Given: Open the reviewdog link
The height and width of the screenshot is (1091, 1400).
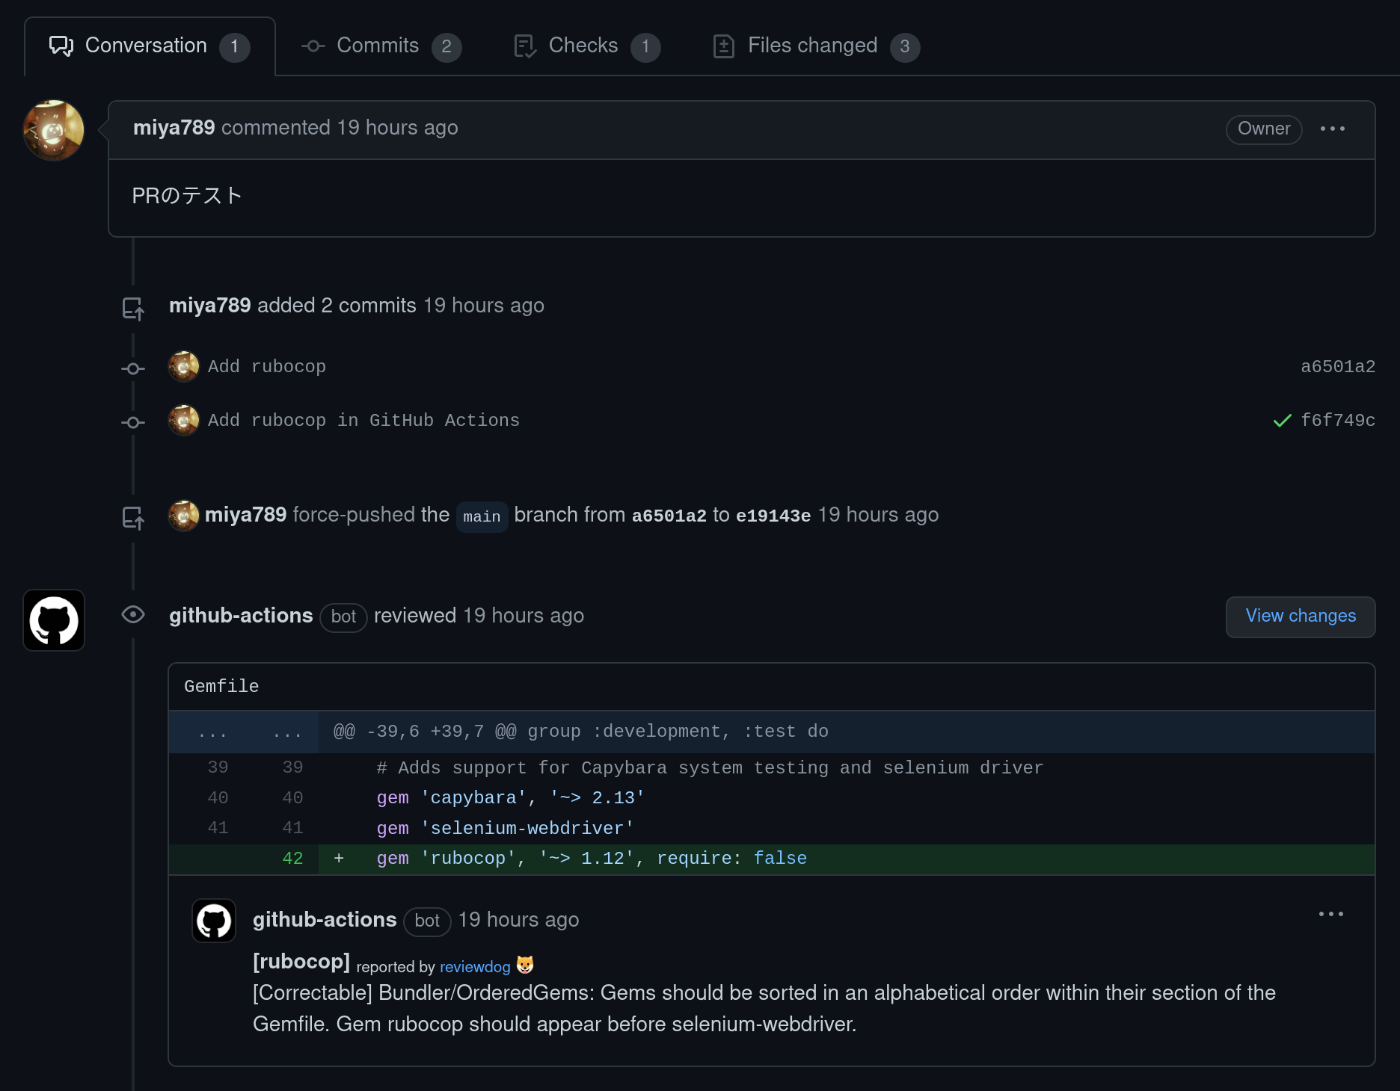Looking at the screenshot, I should pos(475,967).
